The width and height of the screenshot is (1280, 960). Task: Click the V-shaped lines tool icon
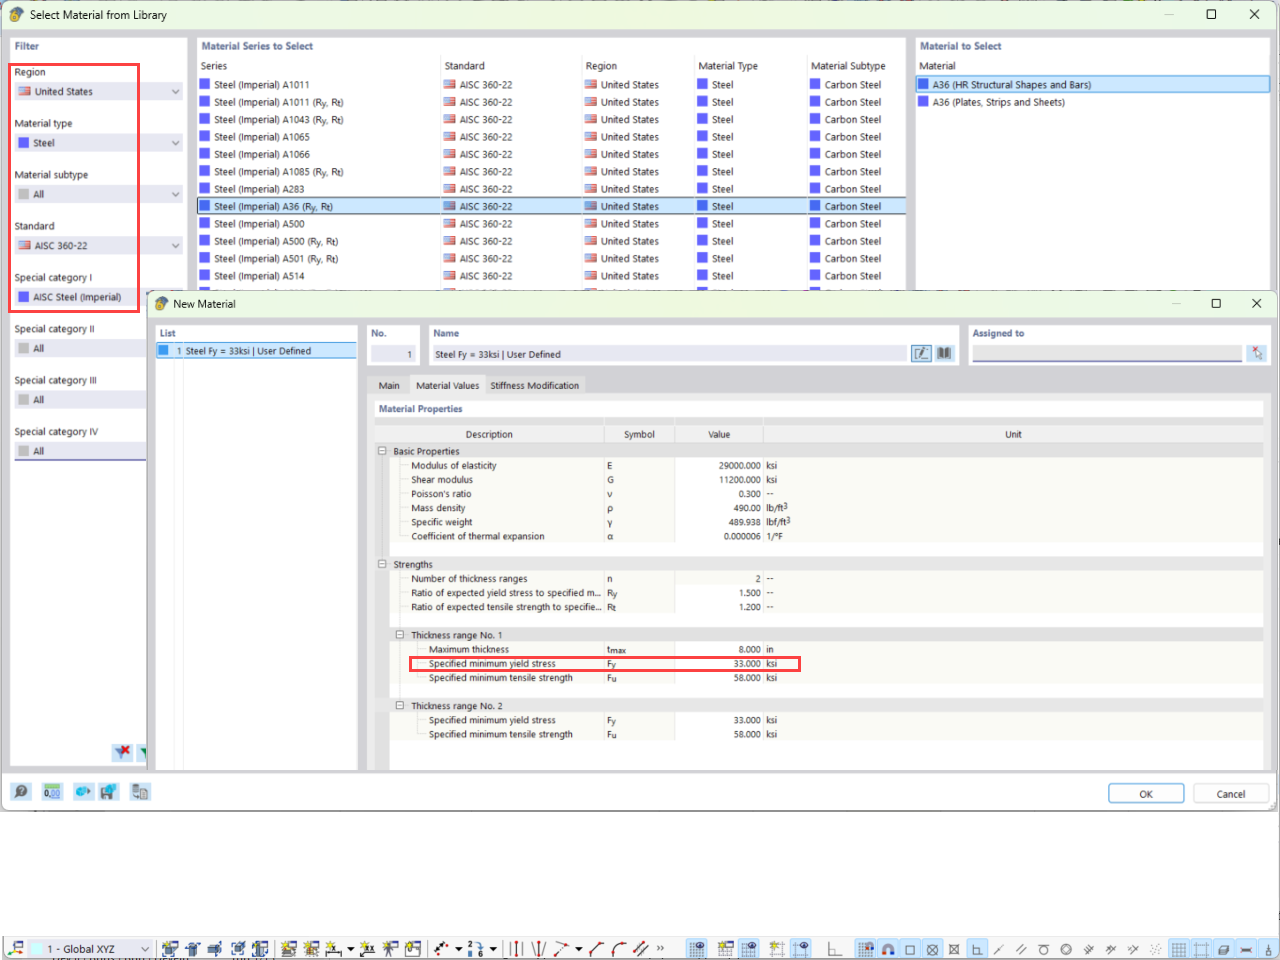(x=539, y=949)
